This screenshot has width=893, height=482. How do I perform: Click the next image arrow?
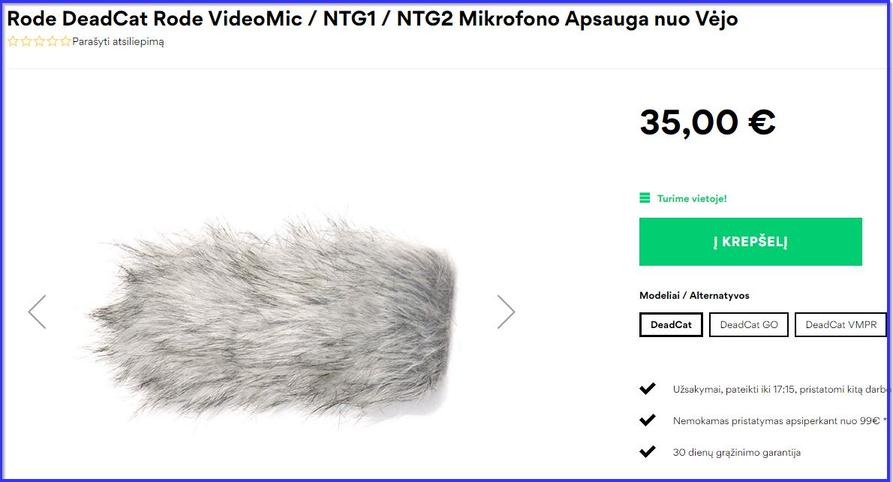click(x=506, y=312)
